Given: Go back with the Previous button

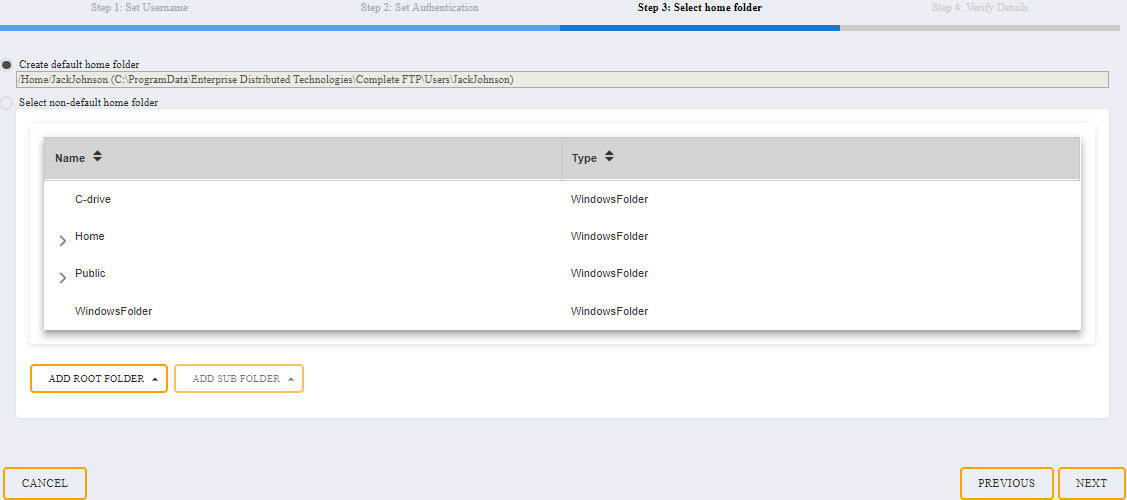Looking at the screenshot, I should [1006, 483].
